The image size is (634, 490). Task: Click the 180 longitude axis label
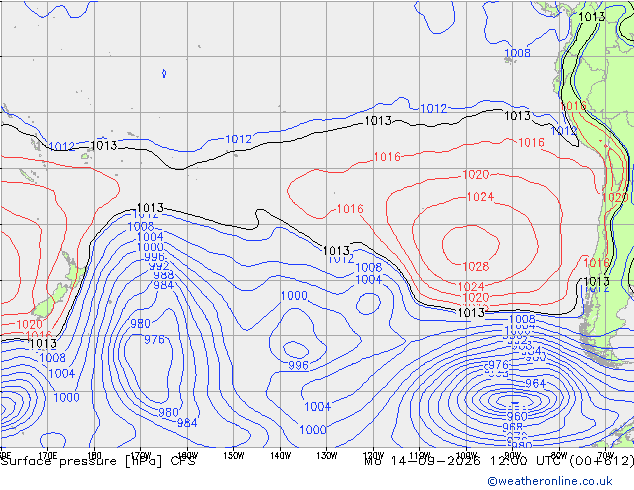click(94, 455)
